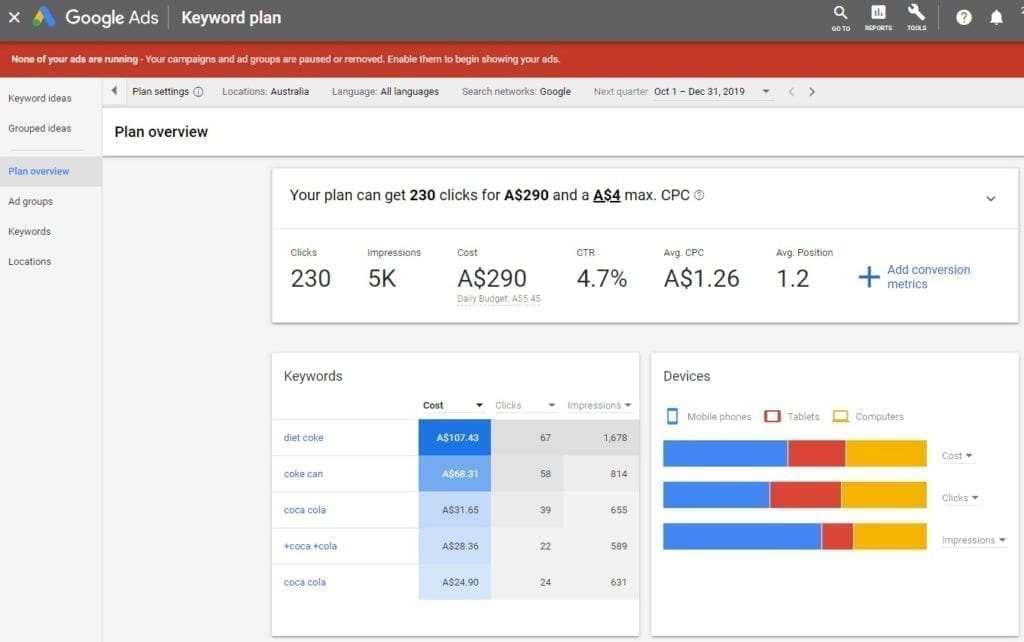Open the Clicks dropdown beside the Devices chart
This screenshot has height=642, width=1024.
[x=960, y=498]
